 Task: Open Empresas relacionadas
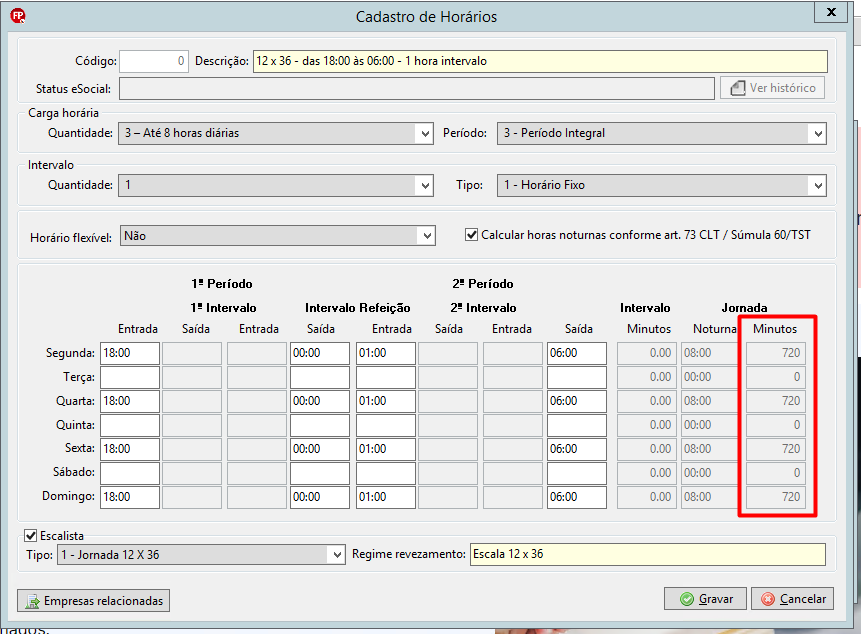point(93,601)
